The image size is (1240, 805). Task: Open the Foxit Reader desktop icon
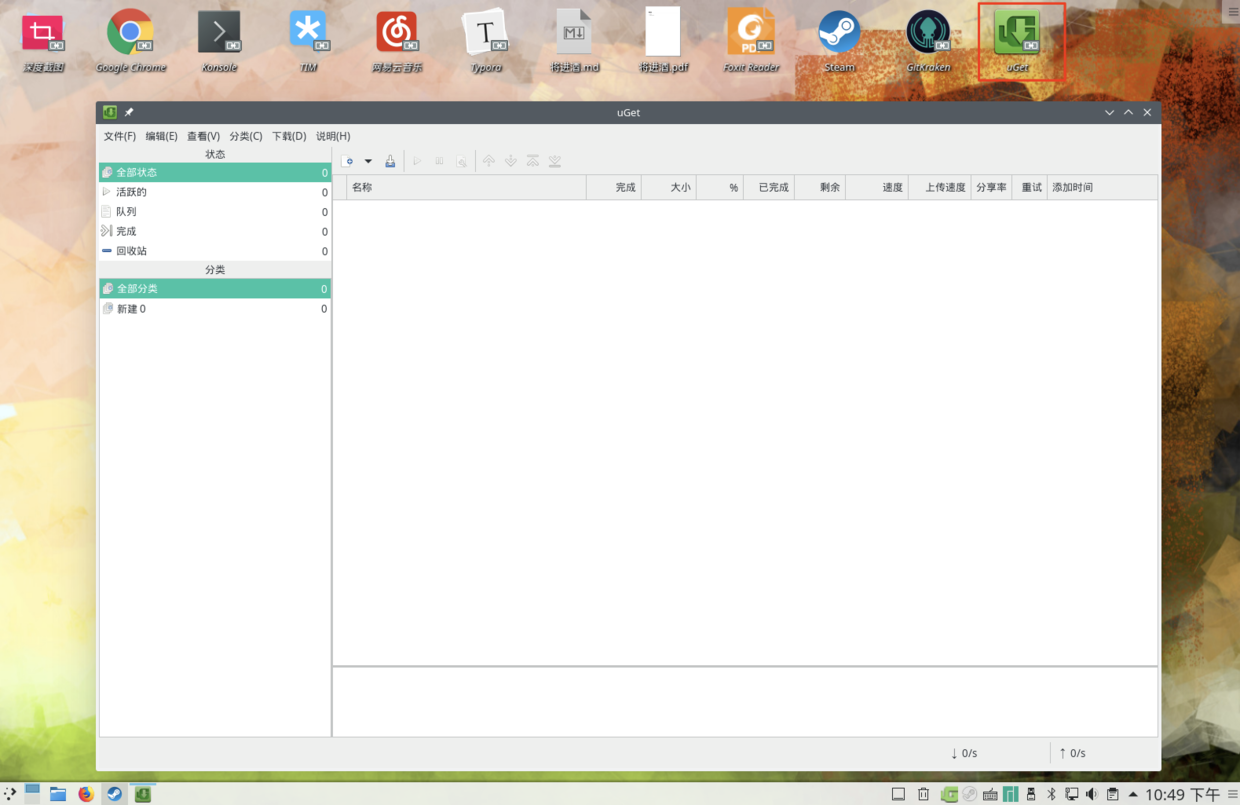point(751,42)
